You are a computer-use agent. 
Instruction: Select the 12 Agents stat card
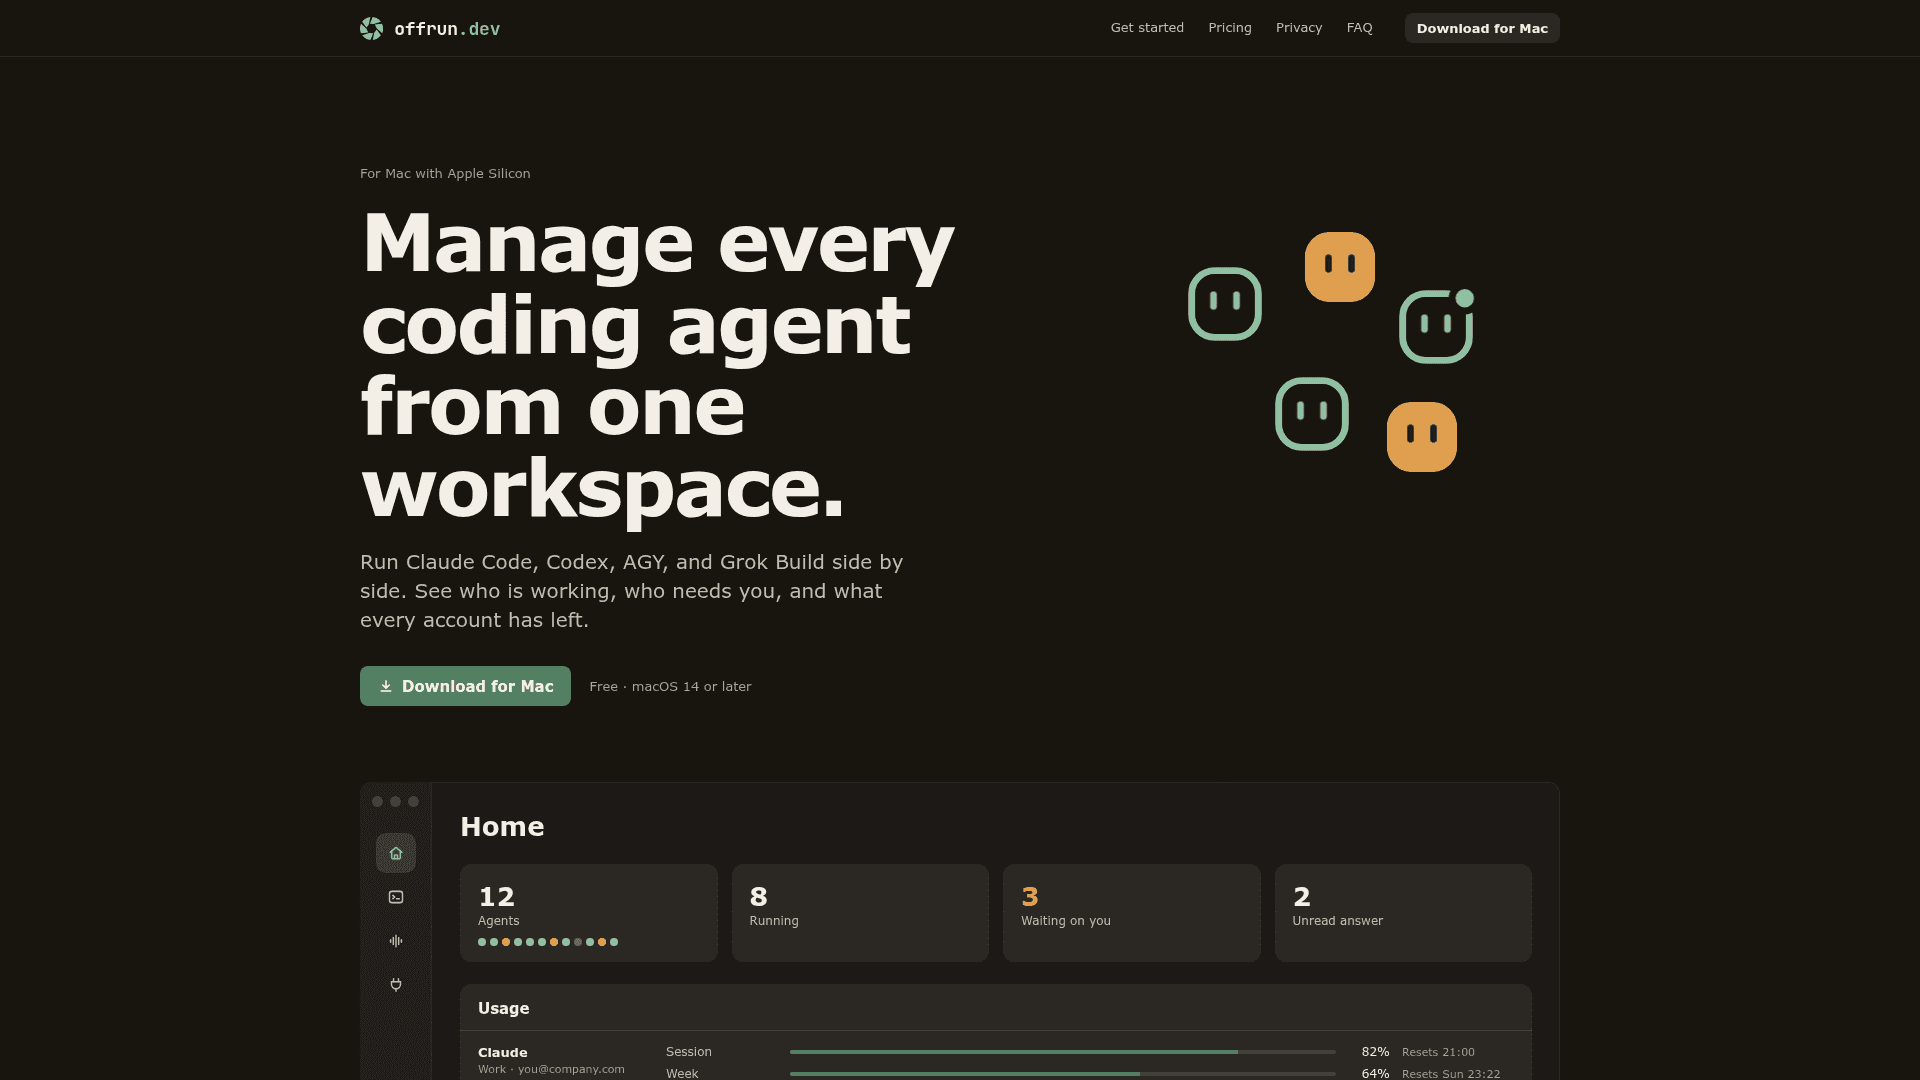[589, 913]
